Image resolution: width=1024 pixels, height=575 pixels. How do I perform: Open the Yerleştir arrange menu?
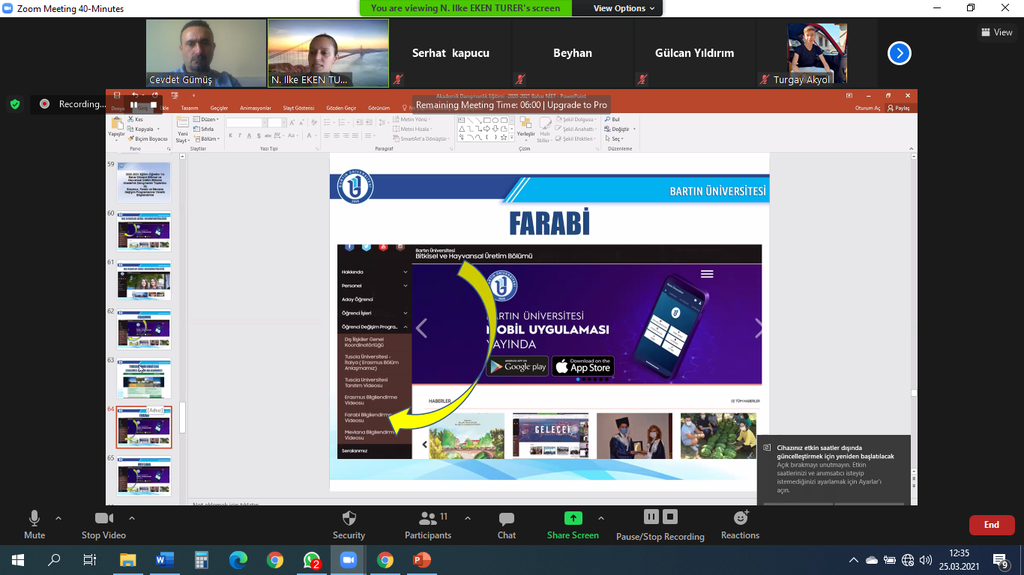click(x=526, y=128)
